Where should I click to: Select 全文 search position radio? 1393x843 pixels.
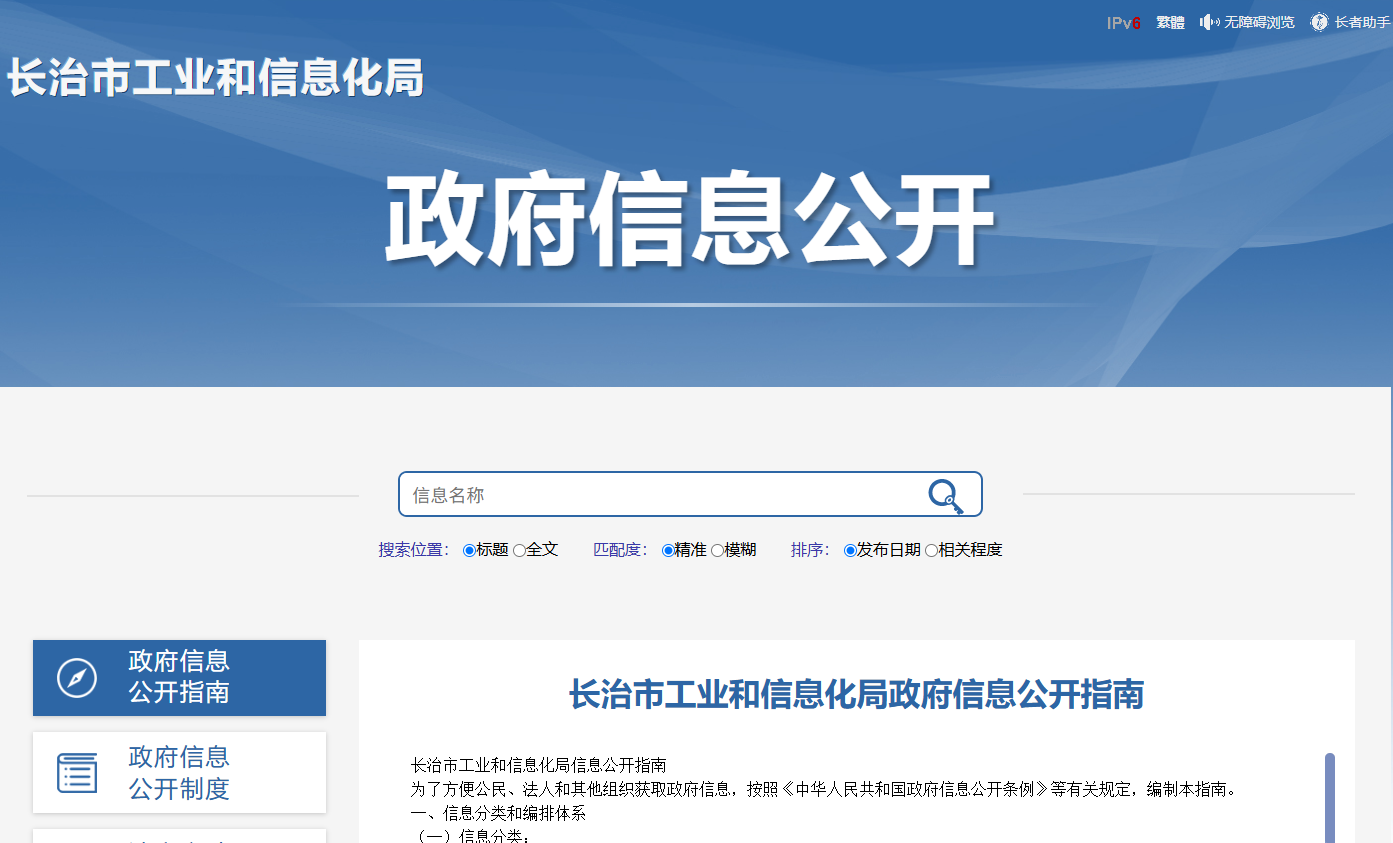519,550
